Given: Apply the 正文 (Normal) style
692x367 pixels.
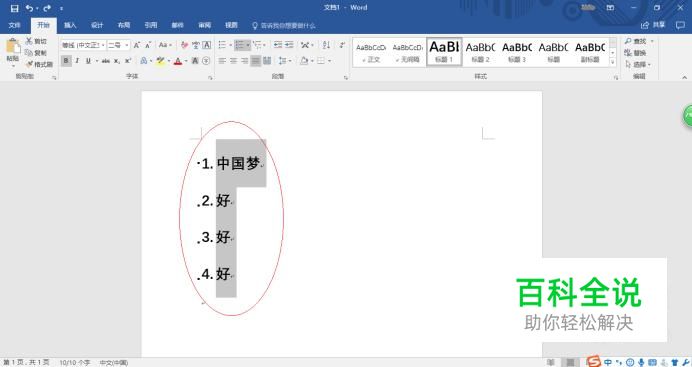Looking at the screenshot, I should 371,52.
